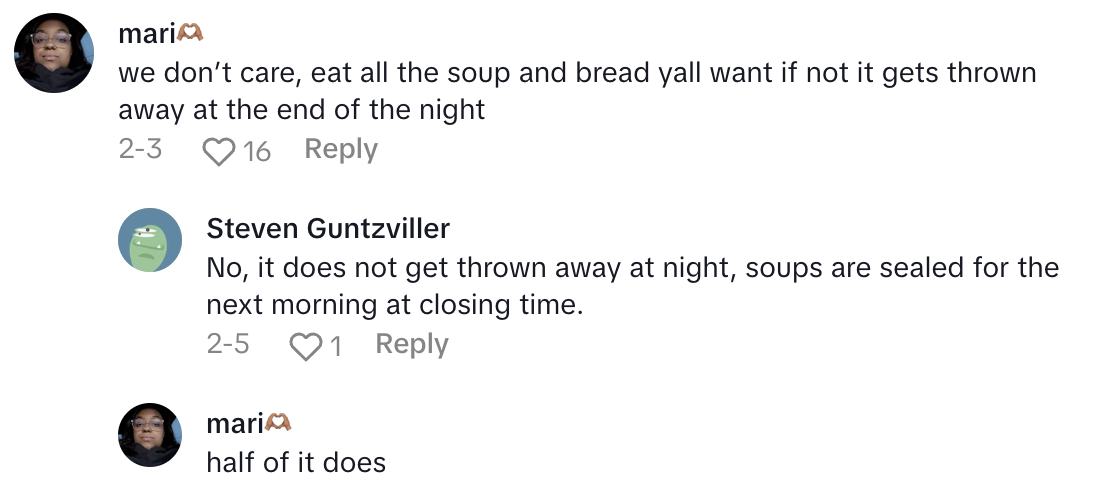
Task: Reply to mari's top comment
Action: tap(341, 150)
